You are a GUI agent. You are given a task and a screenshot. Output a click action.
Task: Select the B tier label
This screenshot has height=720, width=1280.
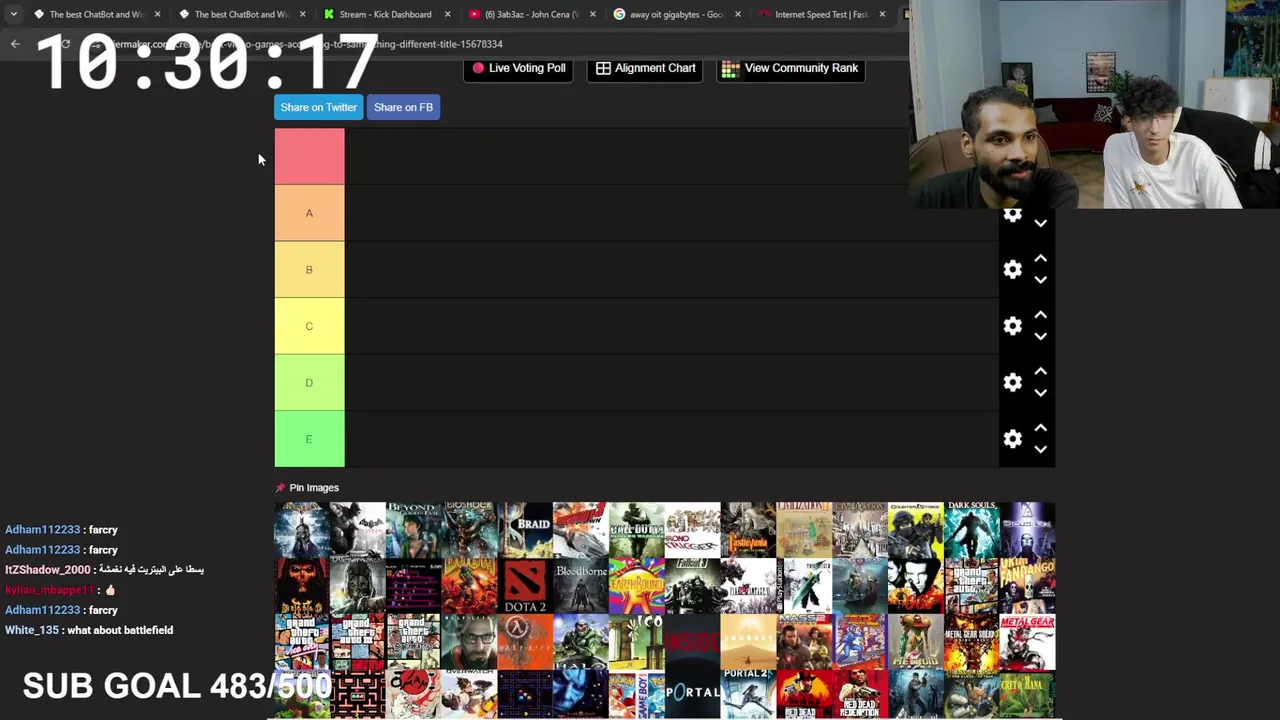tap(310, 269)
